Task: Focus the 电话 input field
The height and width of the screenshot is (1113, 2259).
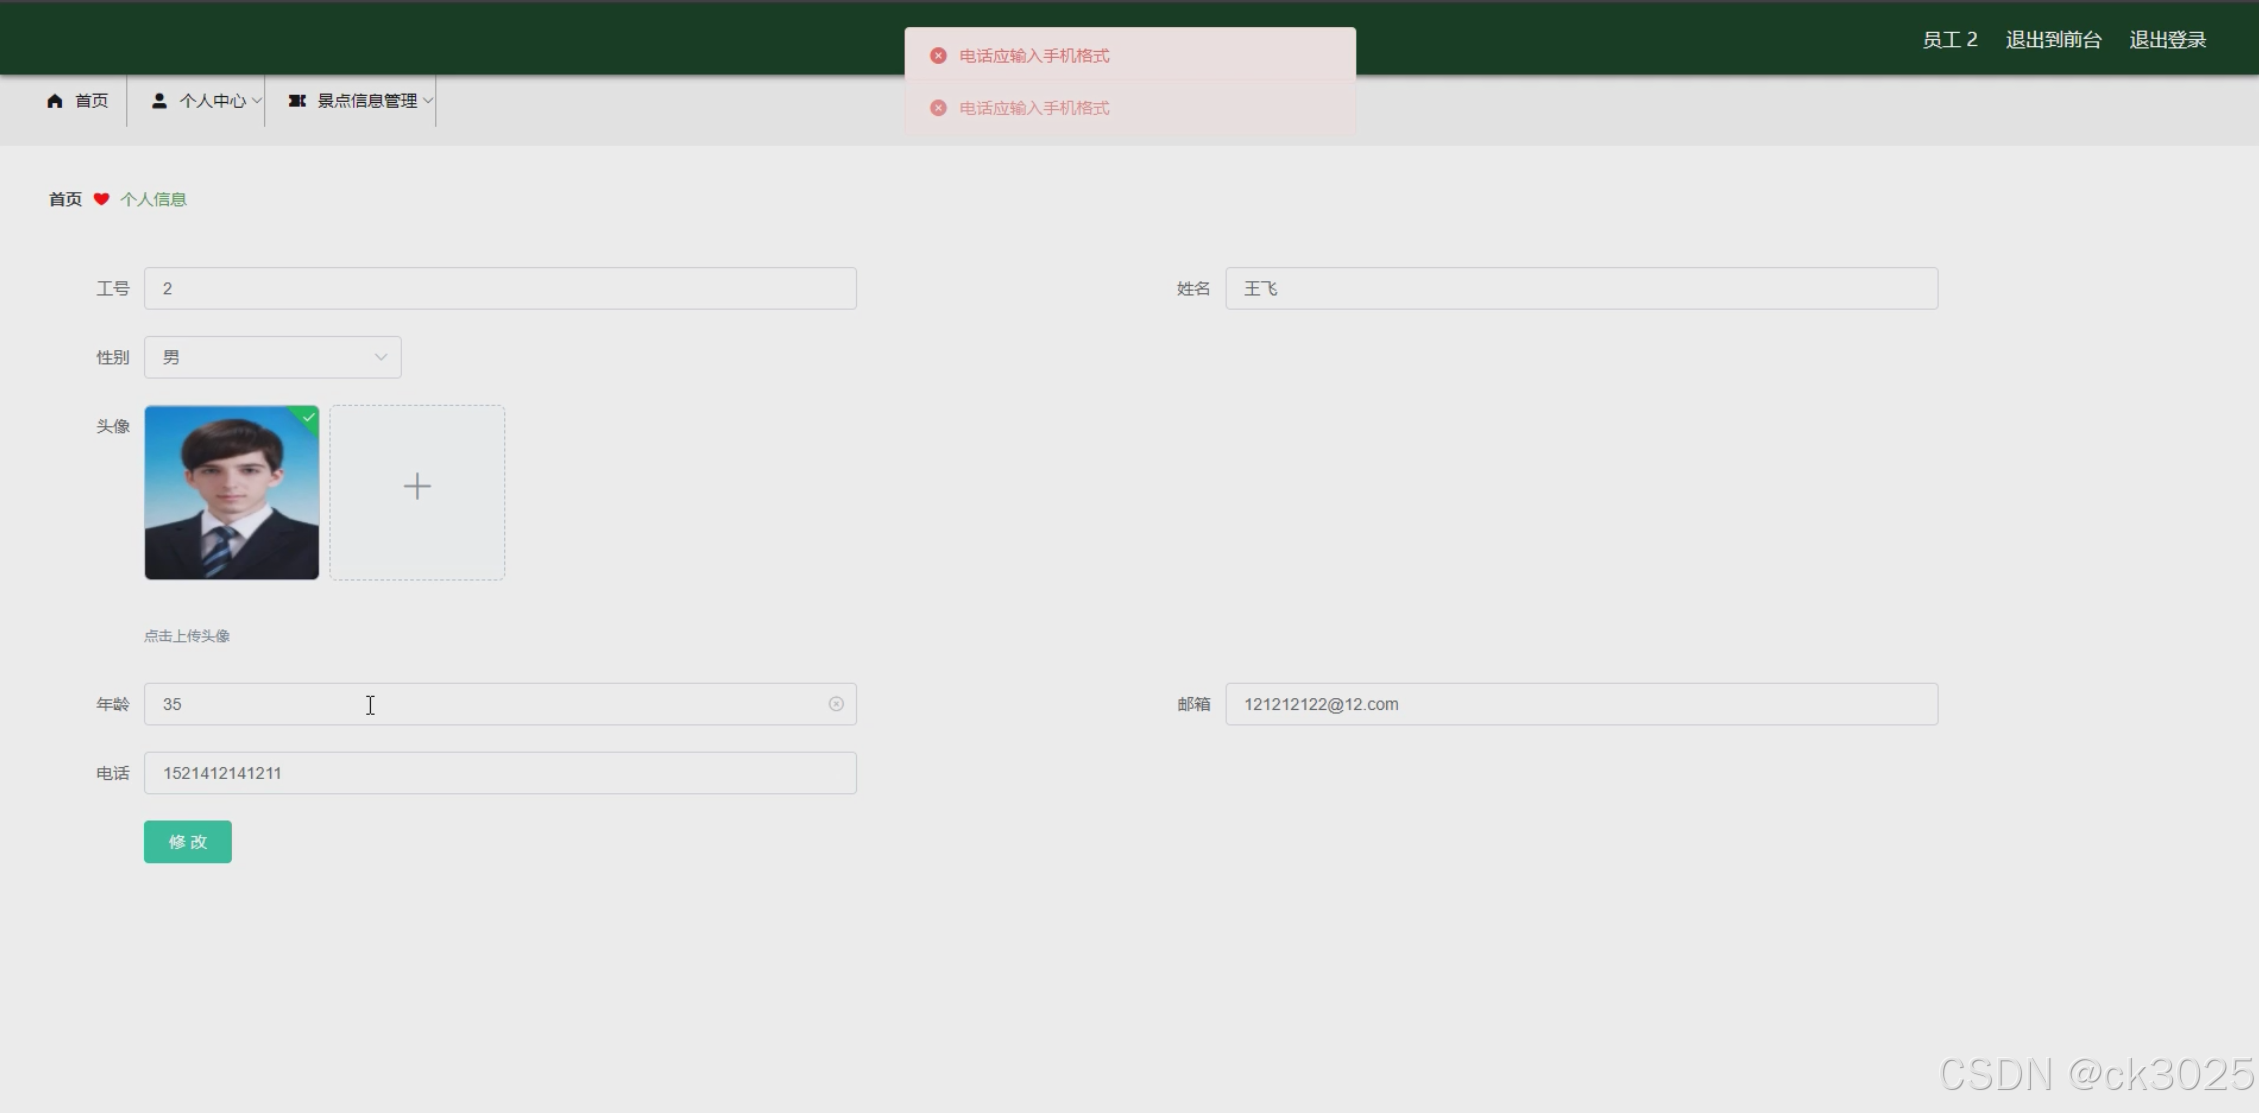Action: click(x=500, y=773)
